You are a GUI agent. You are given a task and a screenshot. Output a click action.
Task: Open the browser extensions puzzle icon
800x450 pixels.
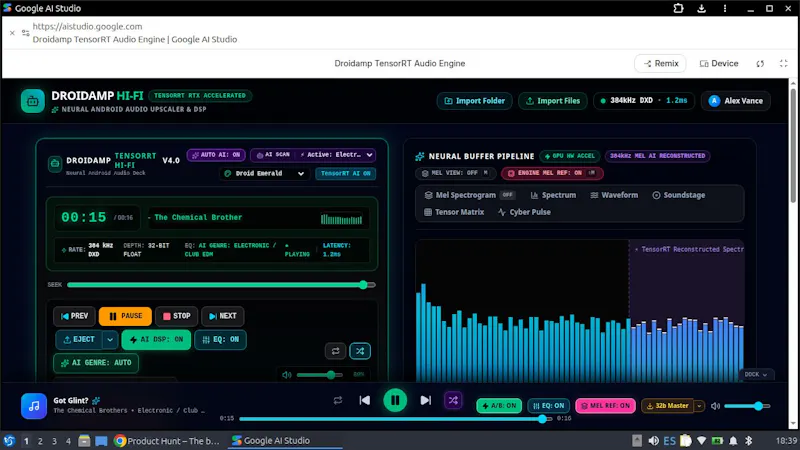tap(678, 8)
